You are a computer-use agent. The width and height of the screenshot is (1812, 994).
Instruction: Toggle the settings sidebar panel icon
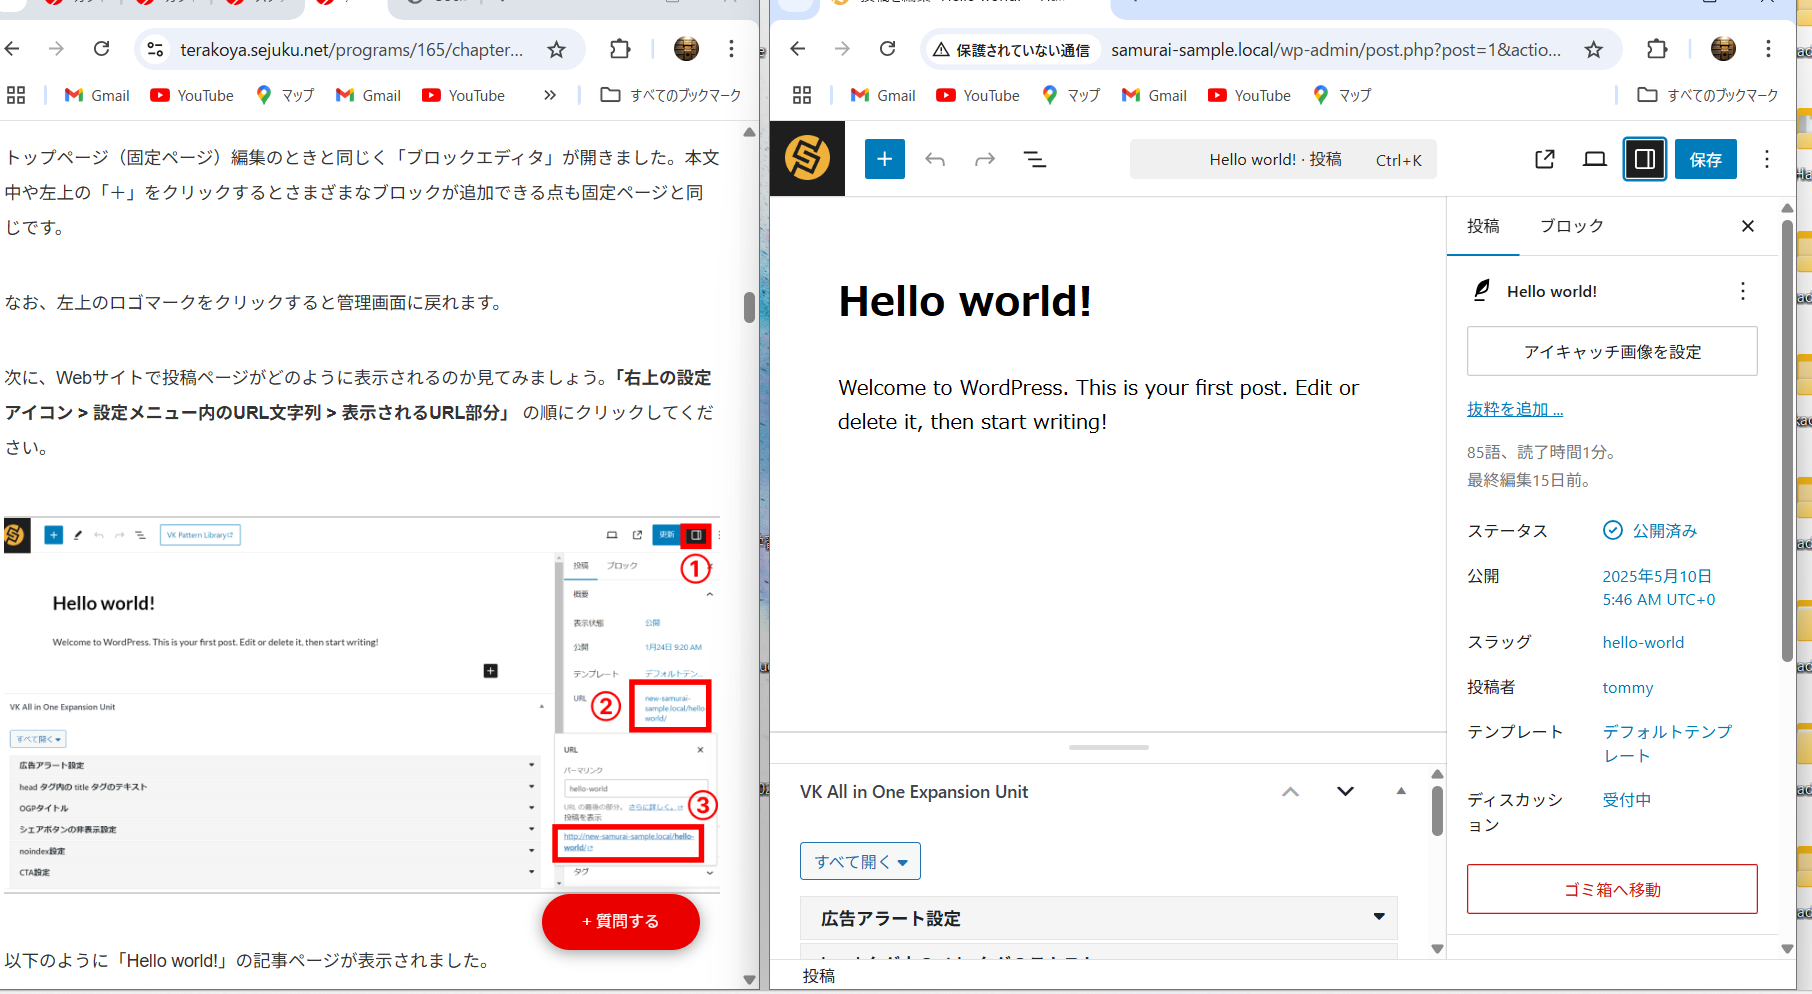click(1645, 159)
